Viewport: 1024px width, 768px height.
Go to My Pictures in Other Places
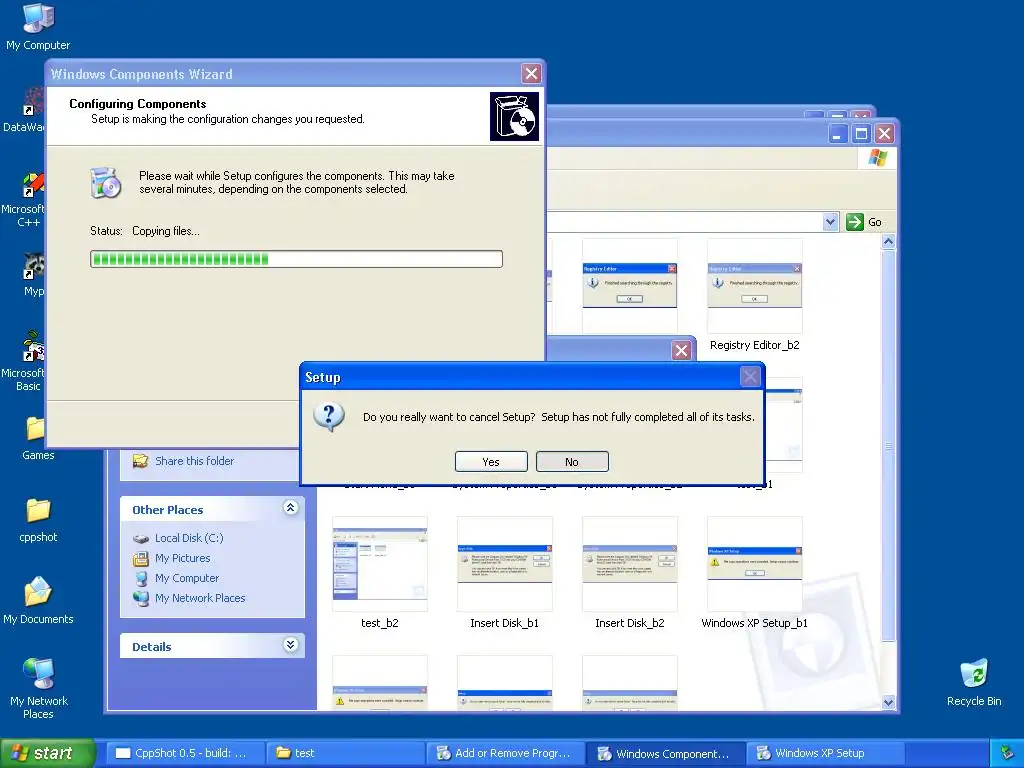pos(182,558)
